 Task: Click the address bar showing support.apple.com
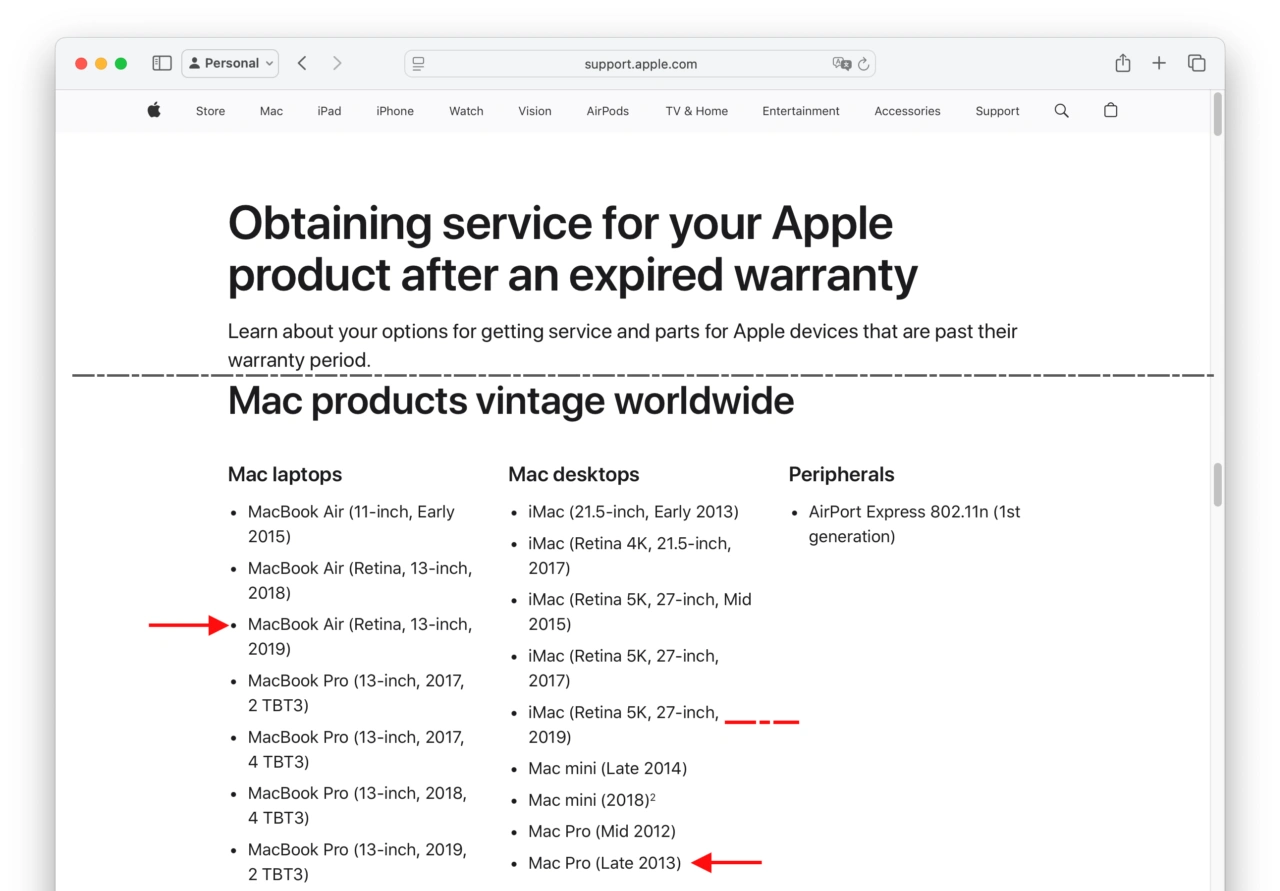[640, 63]
